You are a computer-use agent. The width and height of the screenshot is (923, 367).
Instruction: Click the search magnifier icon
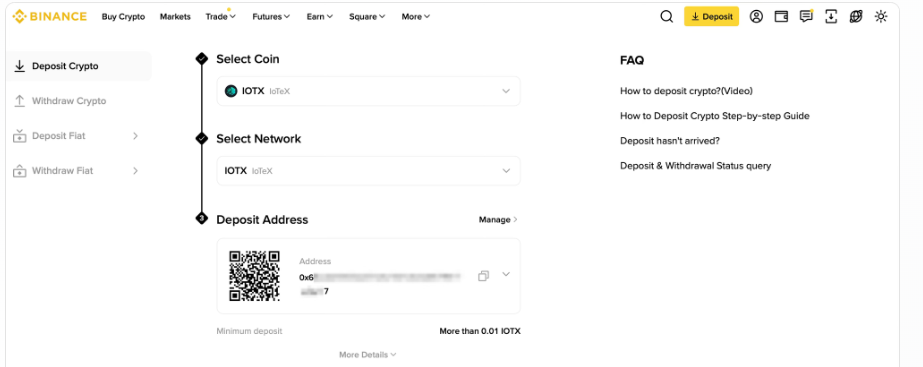click(x=666, y=16)
